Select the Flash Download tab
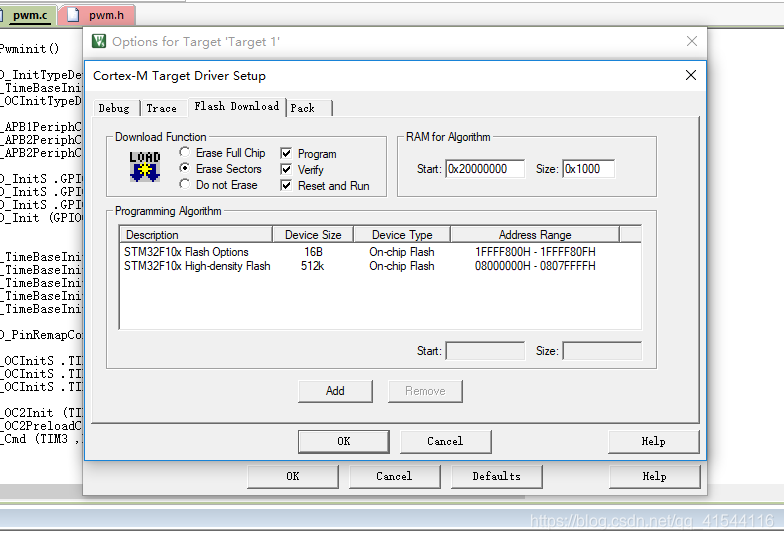Viewport: 784px width, 540px height. point(236,106)
